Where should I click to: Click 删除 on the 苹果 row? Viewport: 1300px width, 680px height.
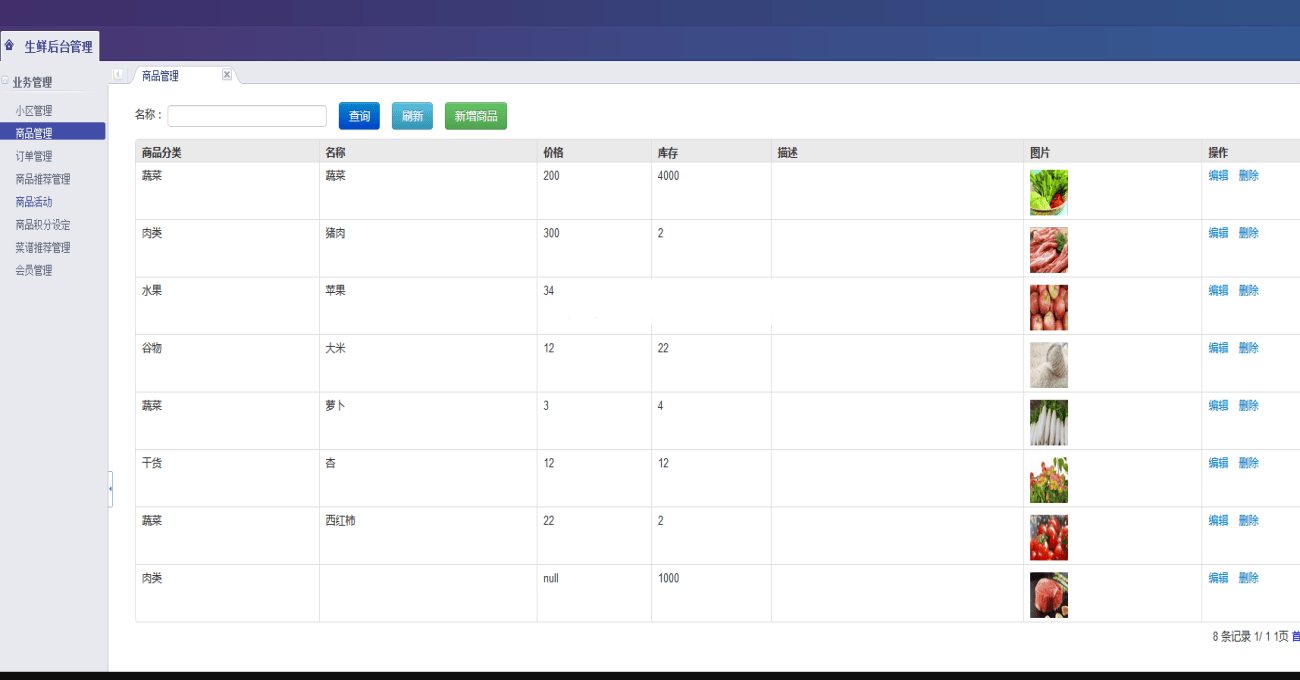1248,290
